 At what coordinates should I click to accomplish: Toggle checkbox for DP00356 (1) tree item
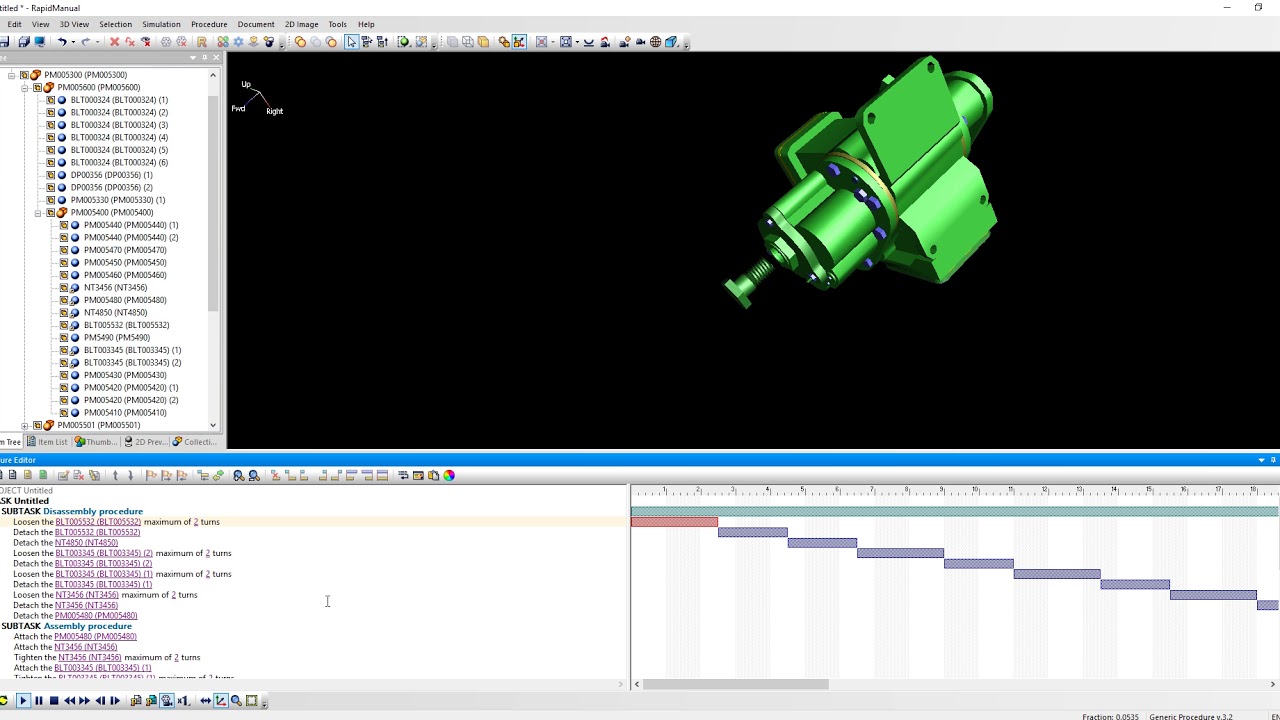50,175
